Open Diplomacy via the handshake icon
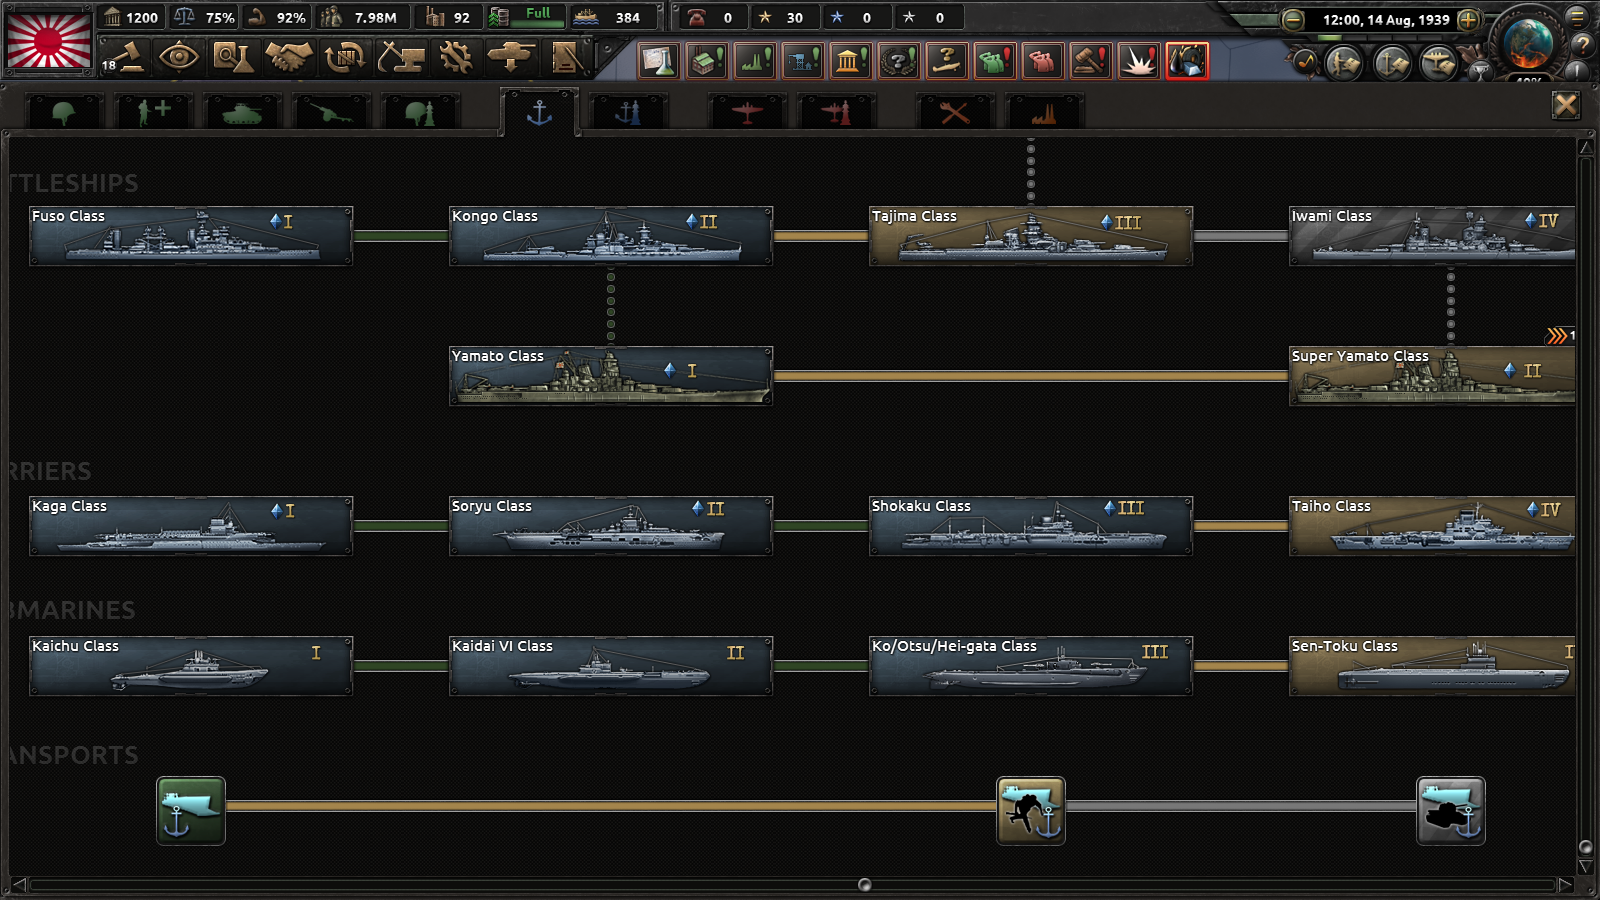The width and height of the screenshot is (1600, 900). click(289, 58)
